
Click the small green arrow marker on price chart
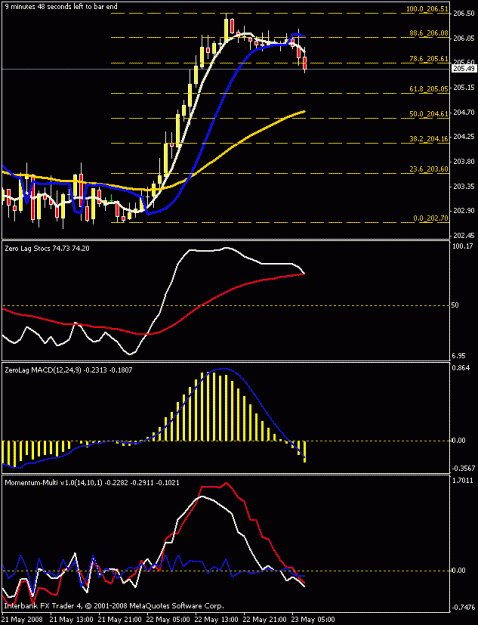(x=111, y=198)
